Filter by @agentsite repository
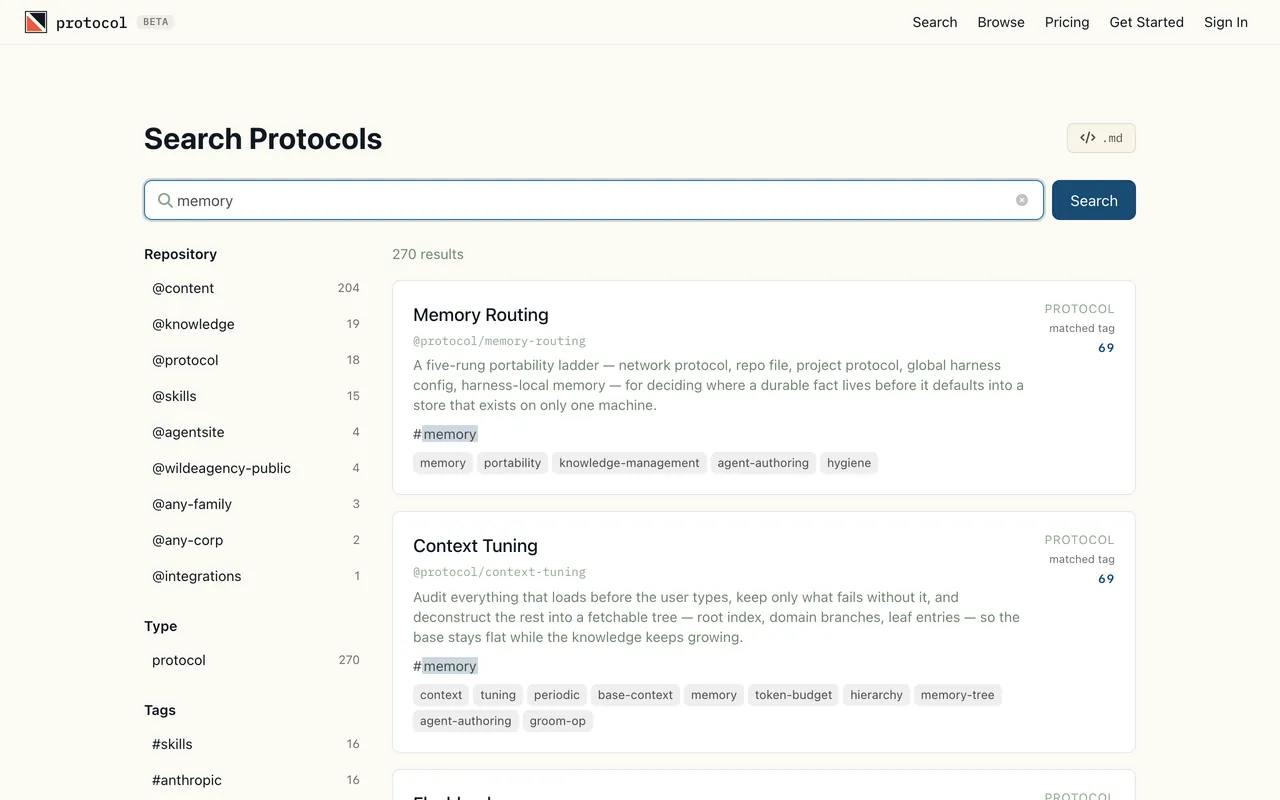Image resolution: width=1280 pixels, height=800 pixels. (255, 432)
